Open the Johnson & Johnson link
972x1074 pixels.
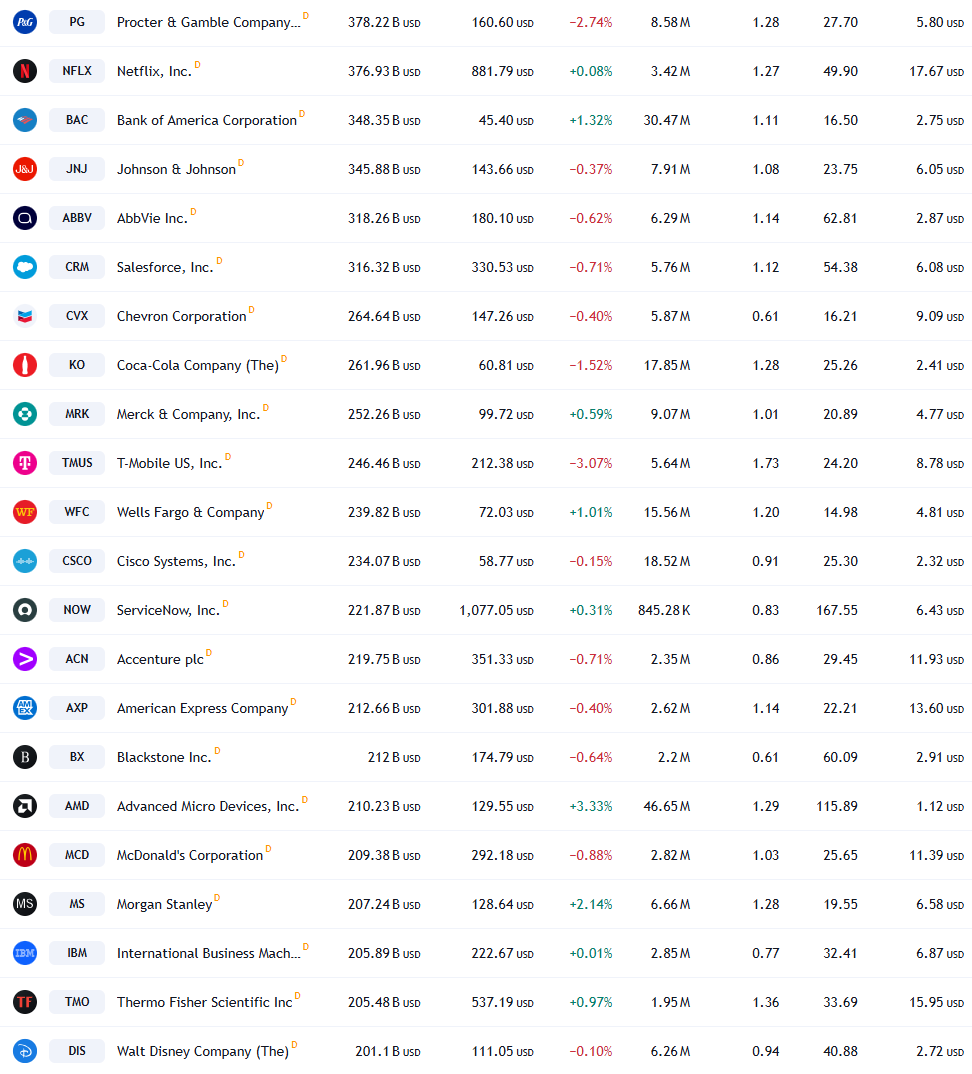coord(176,169)
